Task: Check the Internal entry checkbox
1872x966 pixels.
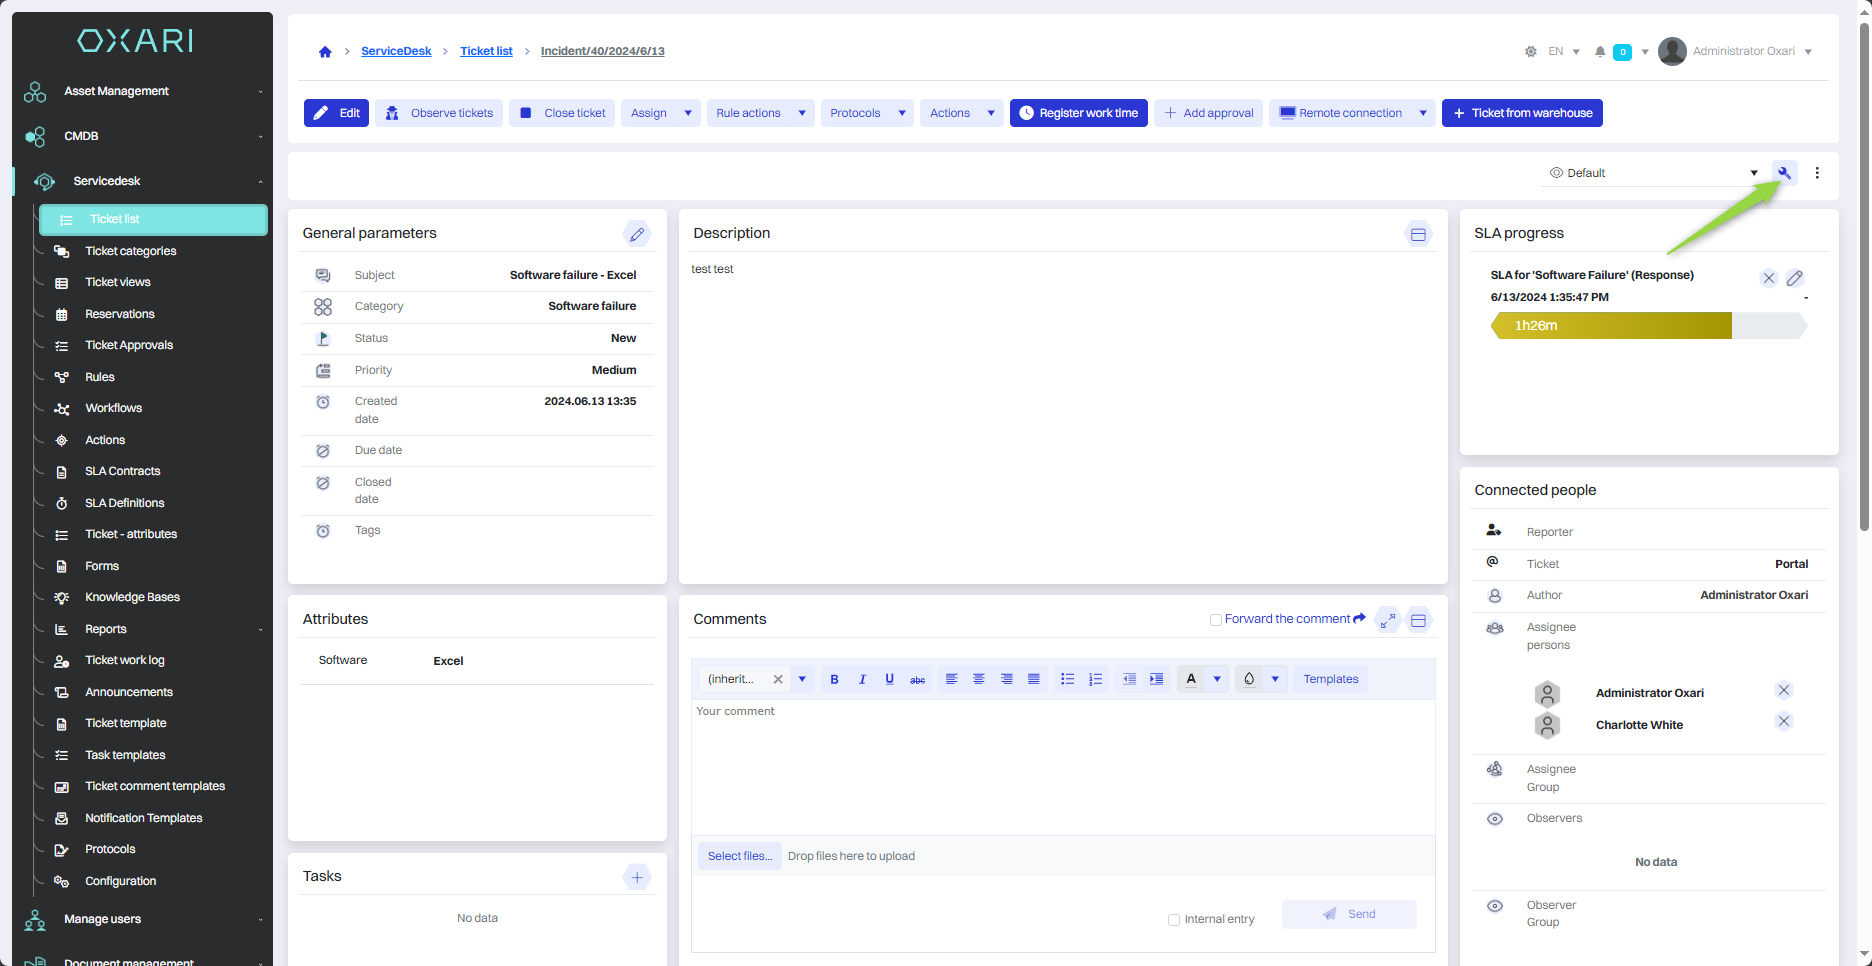Action: tap(1174, 920)
